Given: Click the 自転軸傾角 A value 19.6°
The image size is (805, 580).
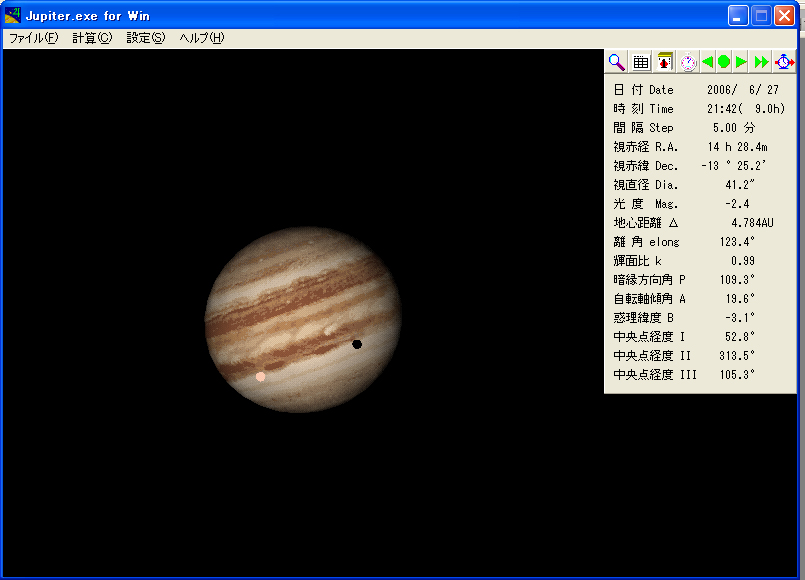Looking at the screenshot, I should pos(740,299).
